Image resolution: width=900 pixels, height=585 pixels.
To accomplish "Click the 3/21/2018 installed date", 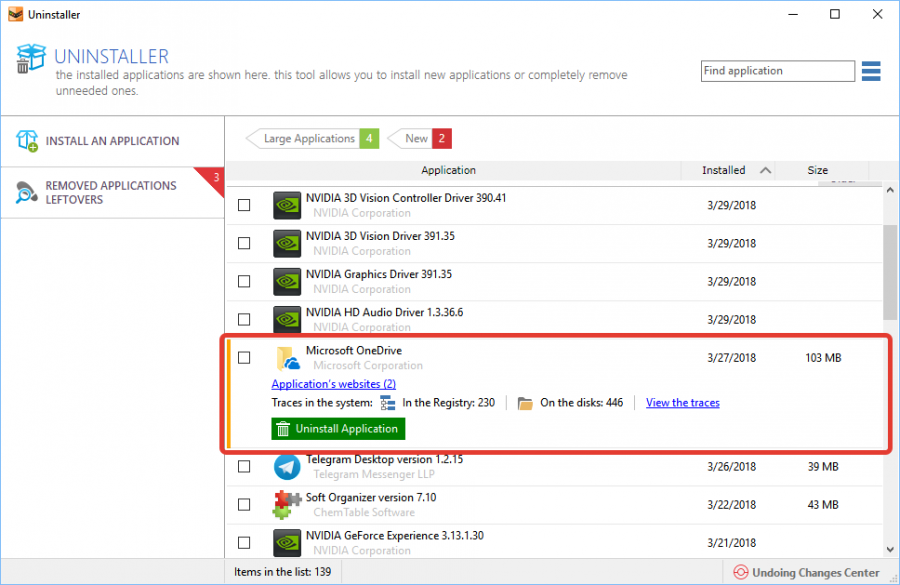I will pos(731,543).
